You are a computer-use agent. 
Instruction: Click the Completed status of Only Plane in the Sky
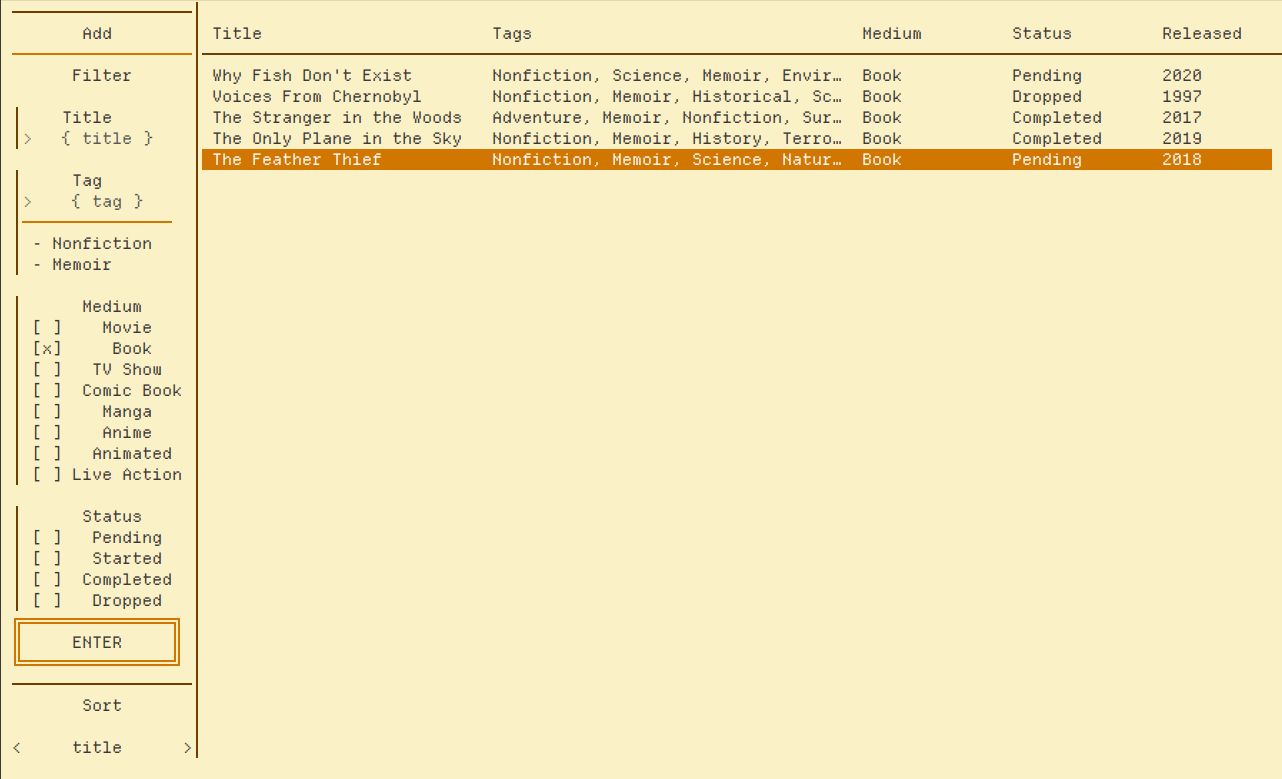[1057, 138]
